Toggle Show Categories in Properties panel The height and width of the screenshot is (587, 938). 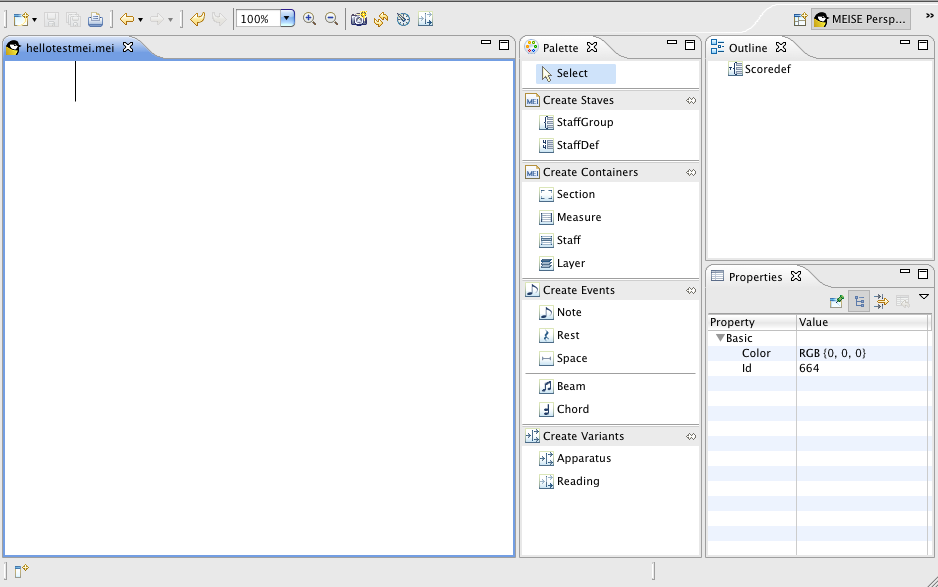tap(859, 301)
